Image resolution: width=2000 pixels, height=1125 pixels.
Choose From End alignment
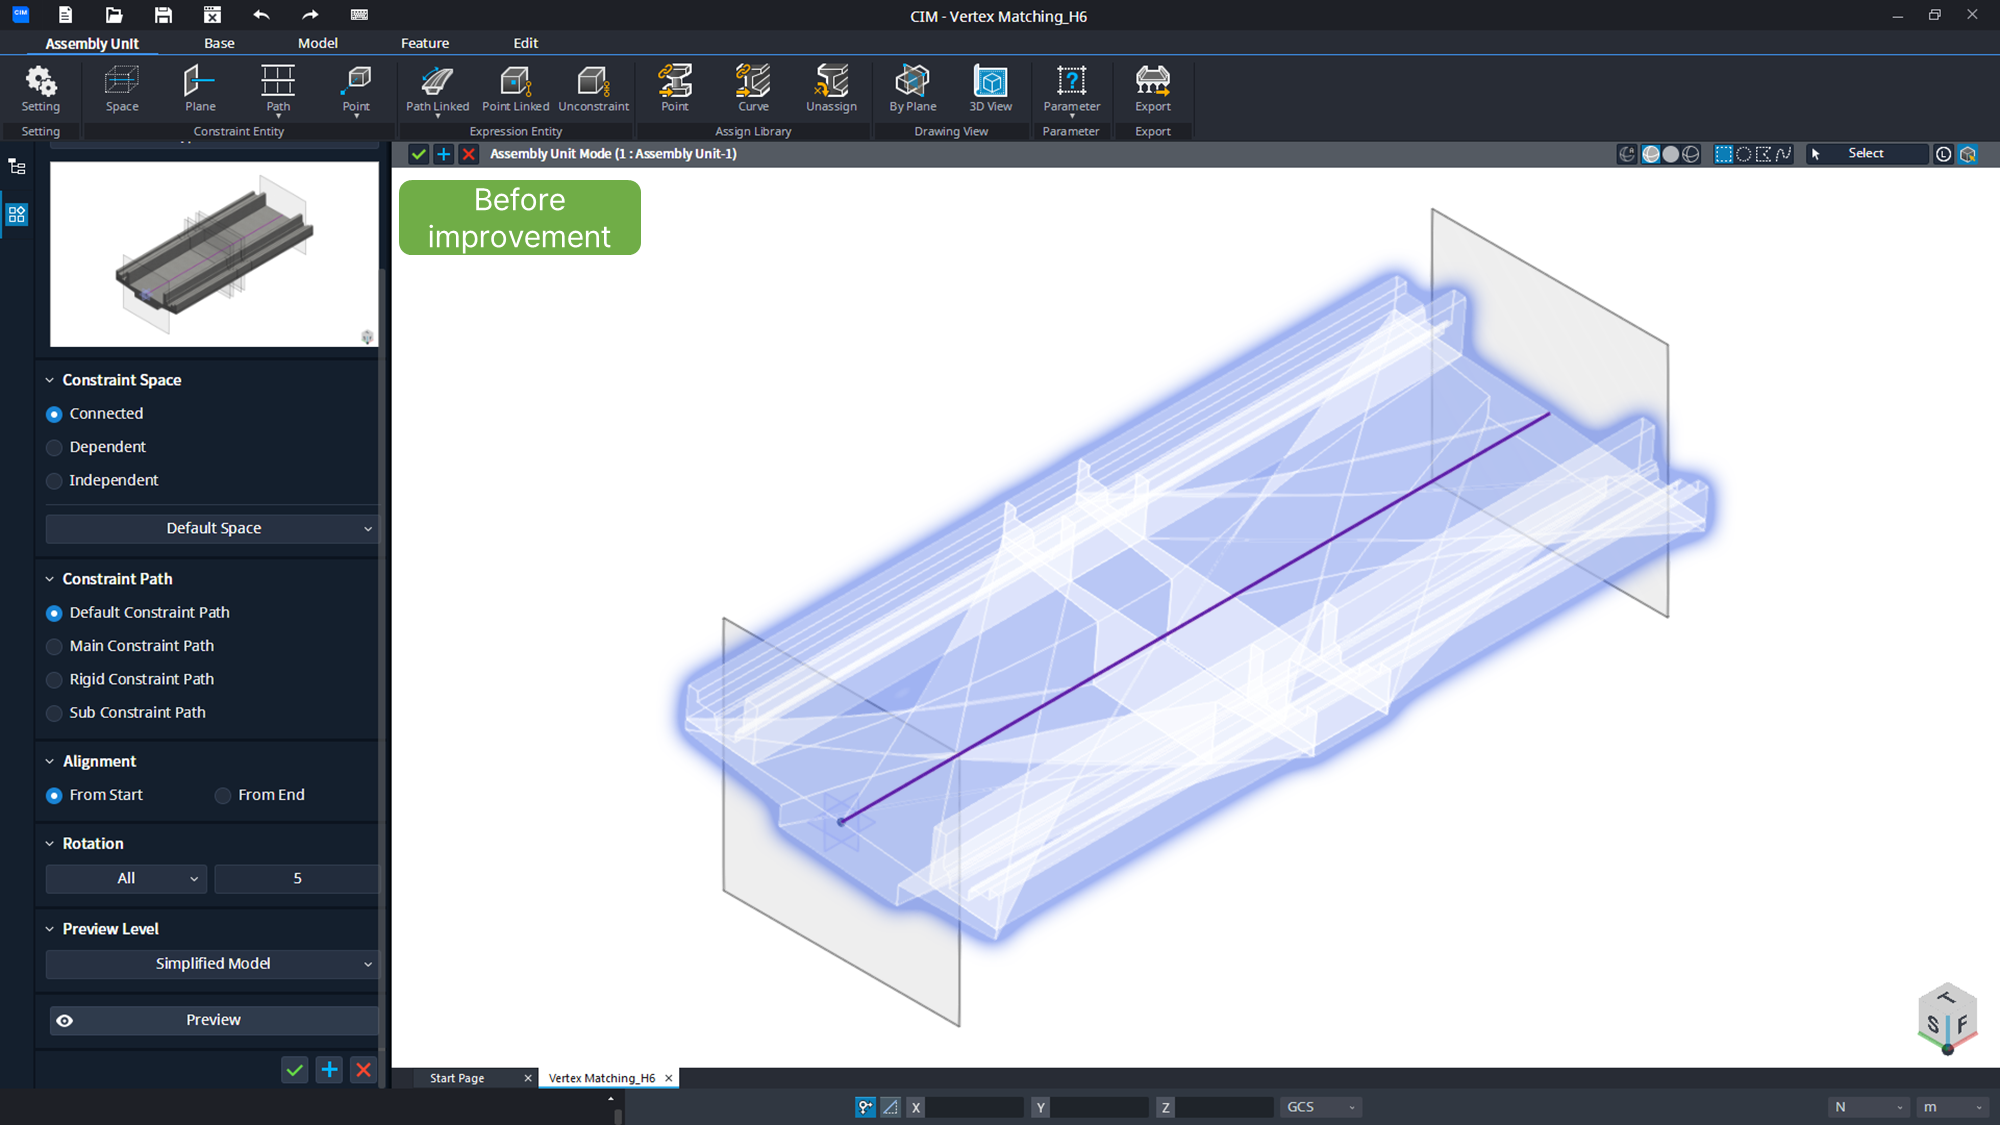pos(223,796)
